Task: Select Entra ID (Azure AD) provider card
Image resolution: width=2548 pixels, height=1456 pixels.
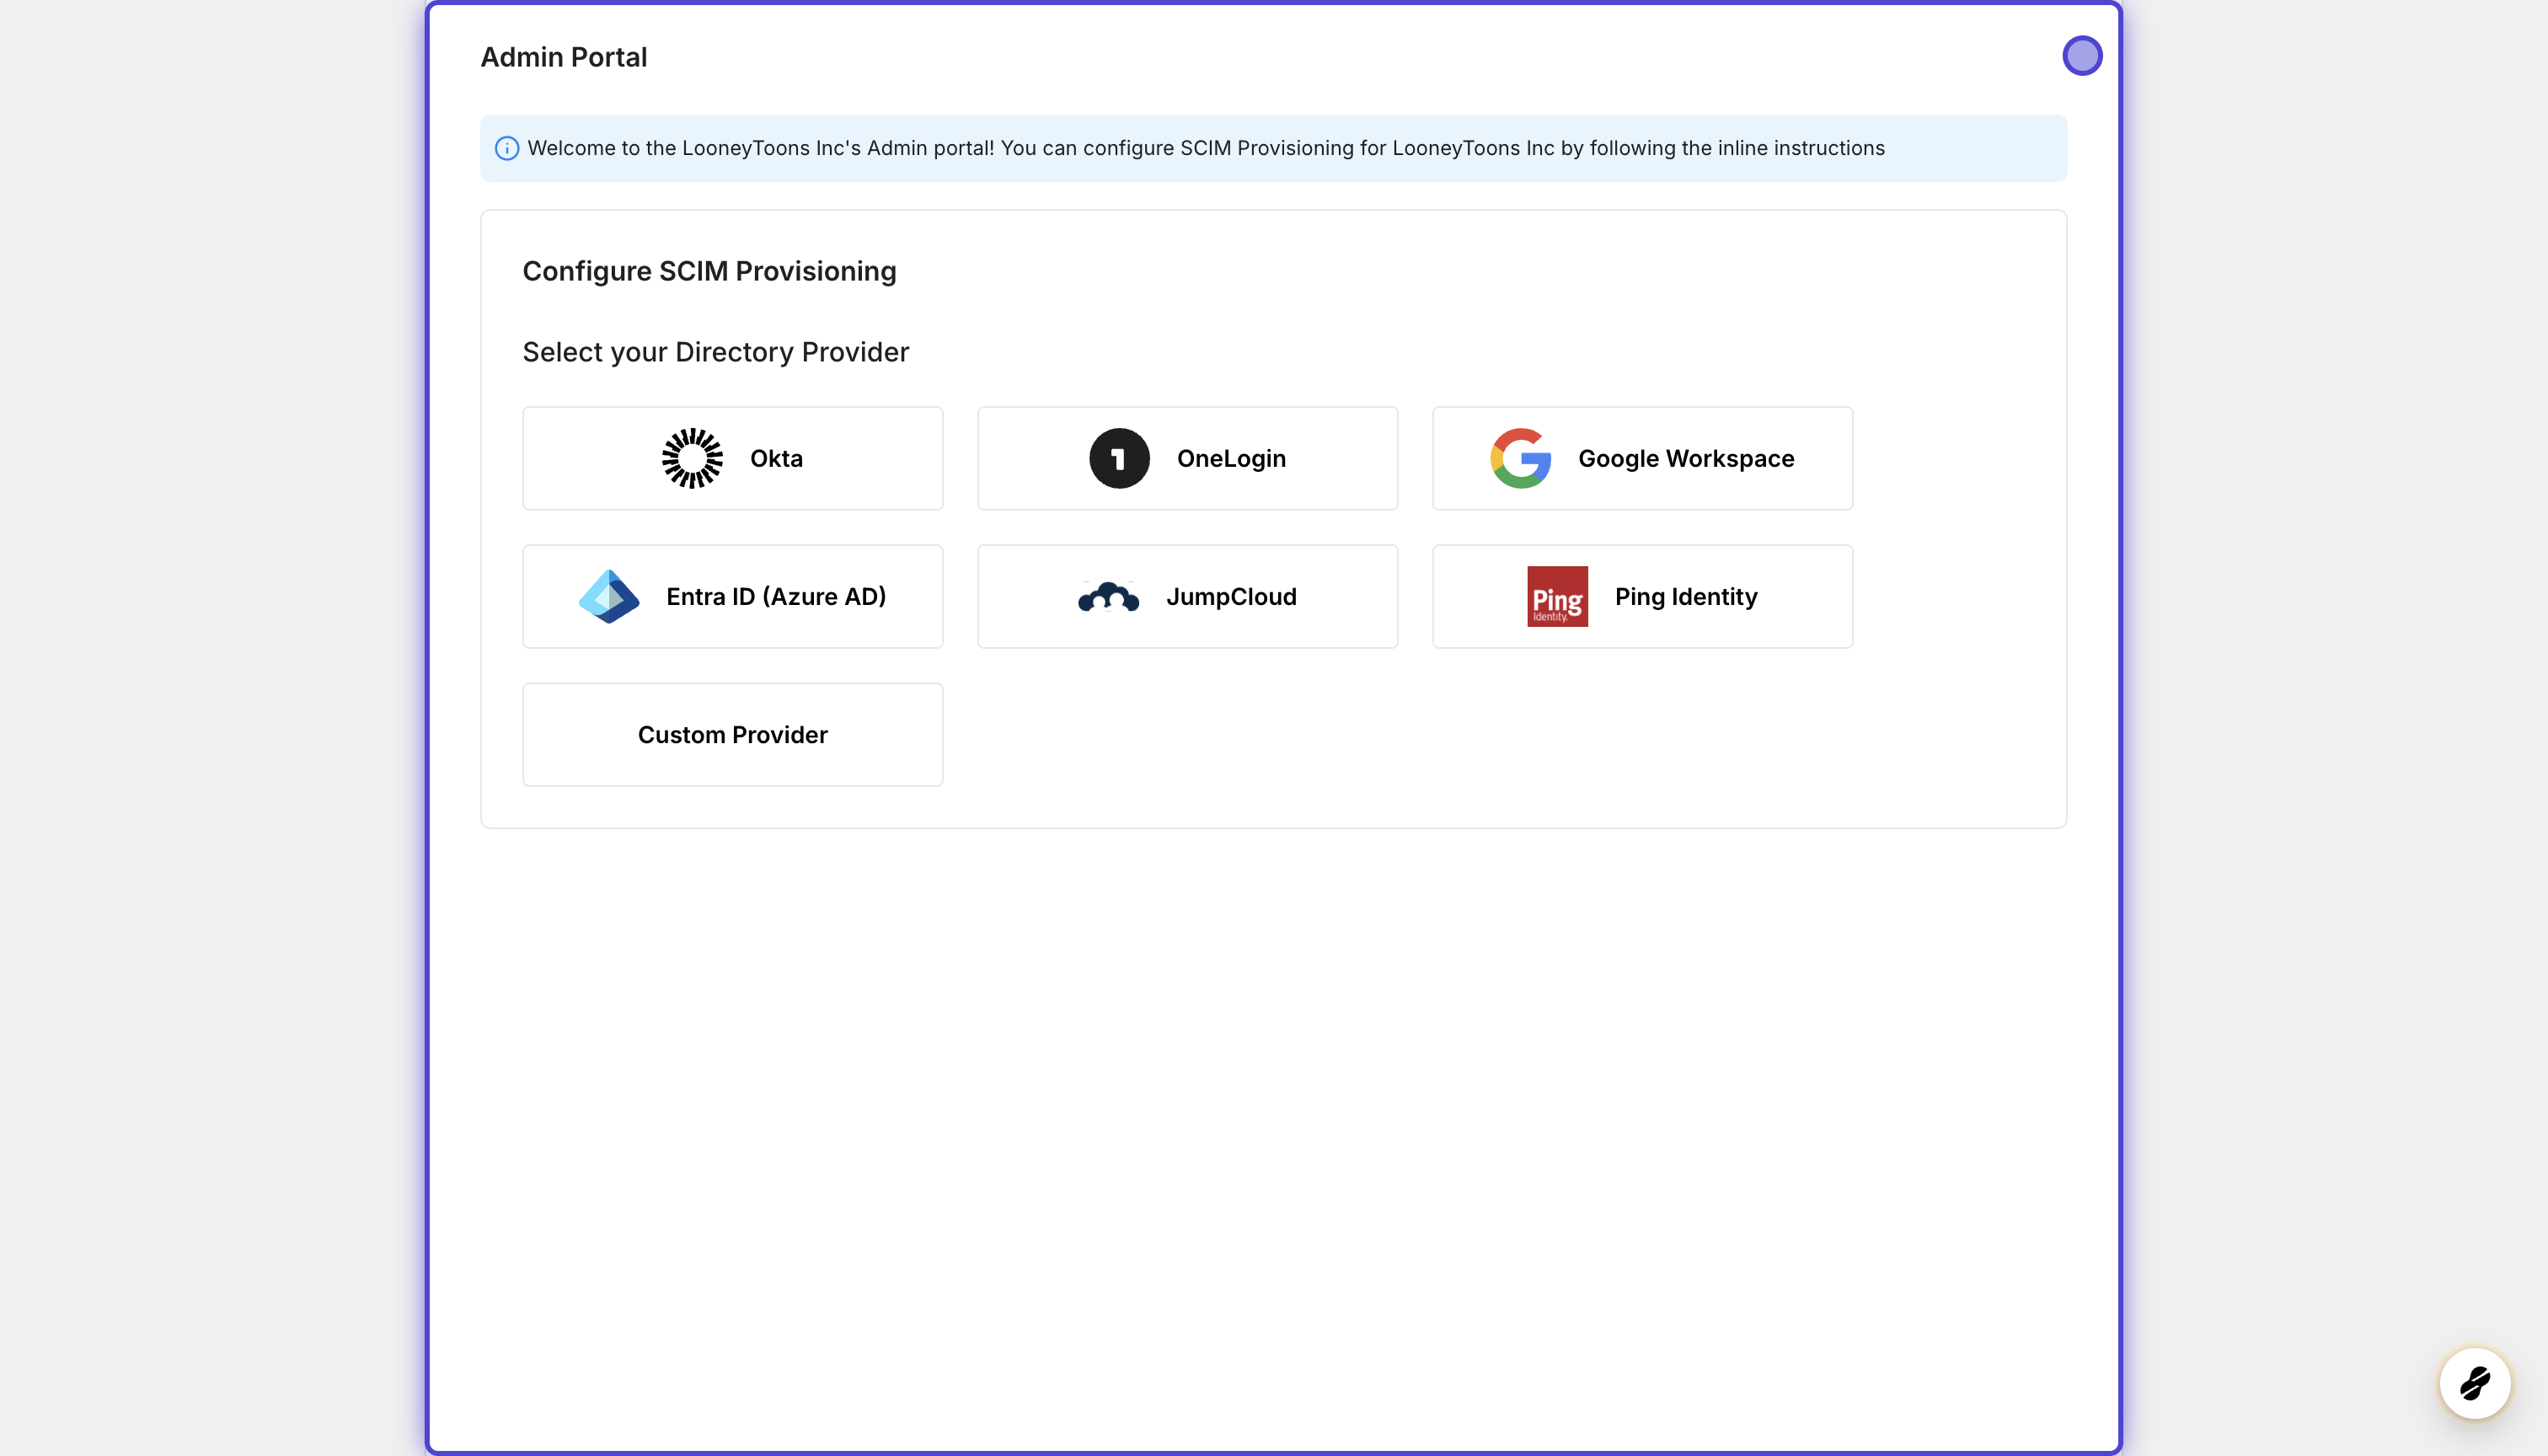Action: point(732,596)
